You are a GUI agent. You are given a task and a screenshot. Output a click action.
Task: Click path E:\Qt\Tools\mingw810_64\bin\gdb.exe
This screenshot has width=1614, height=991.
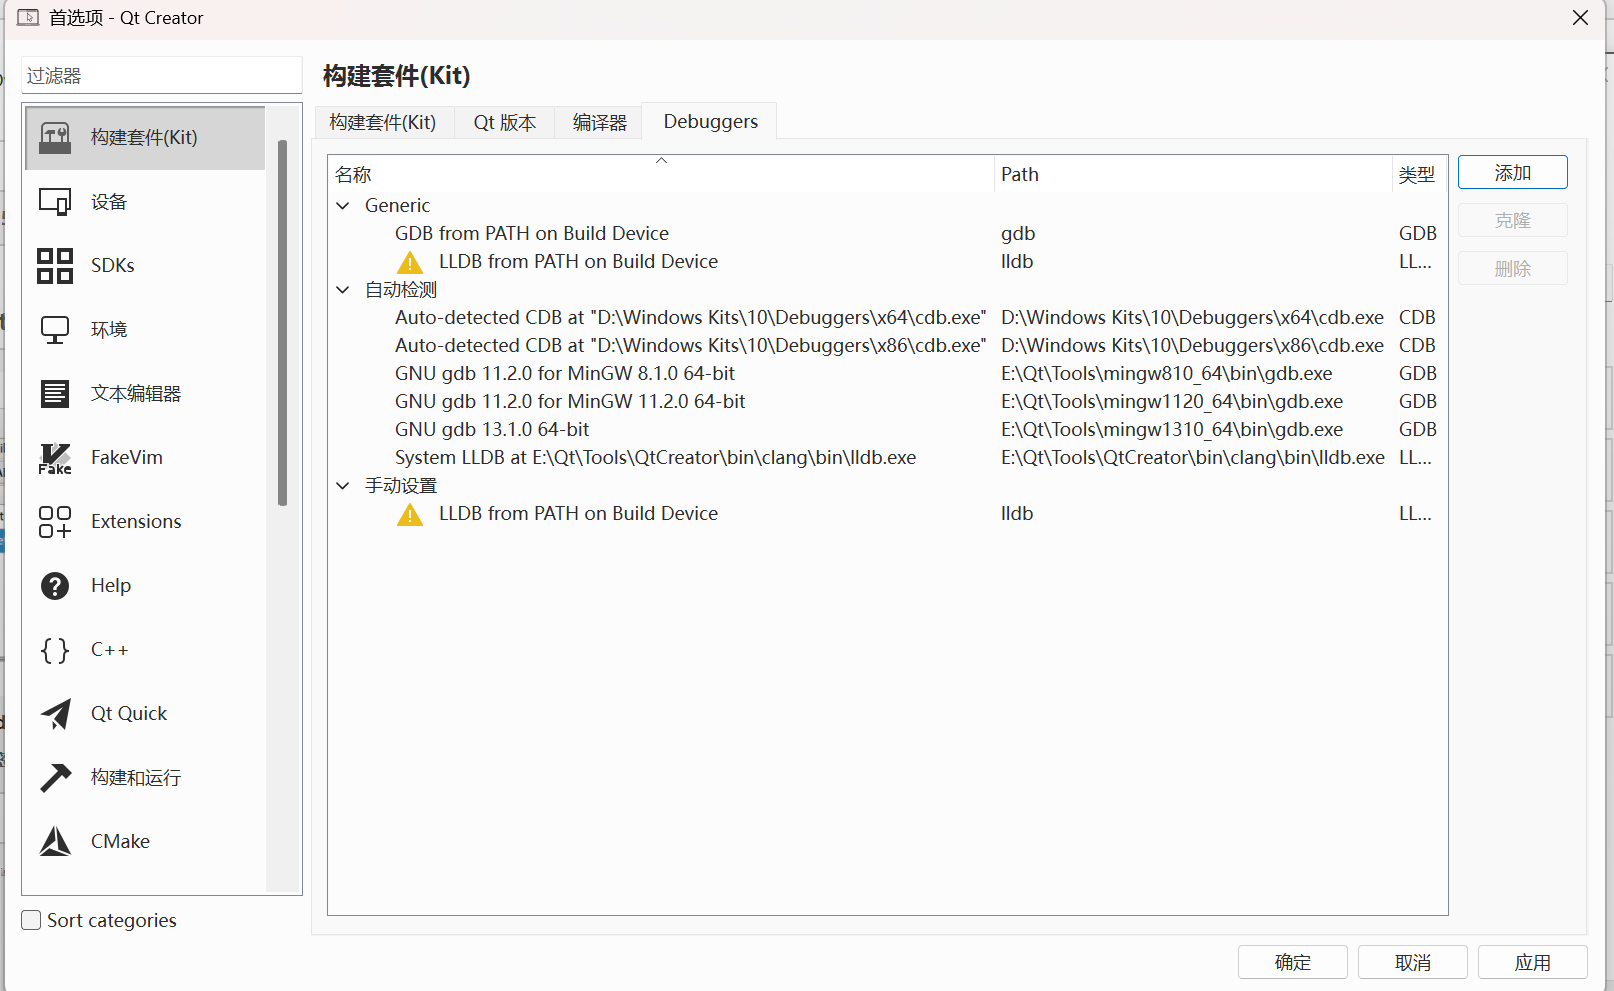[x=1166, y=374]
